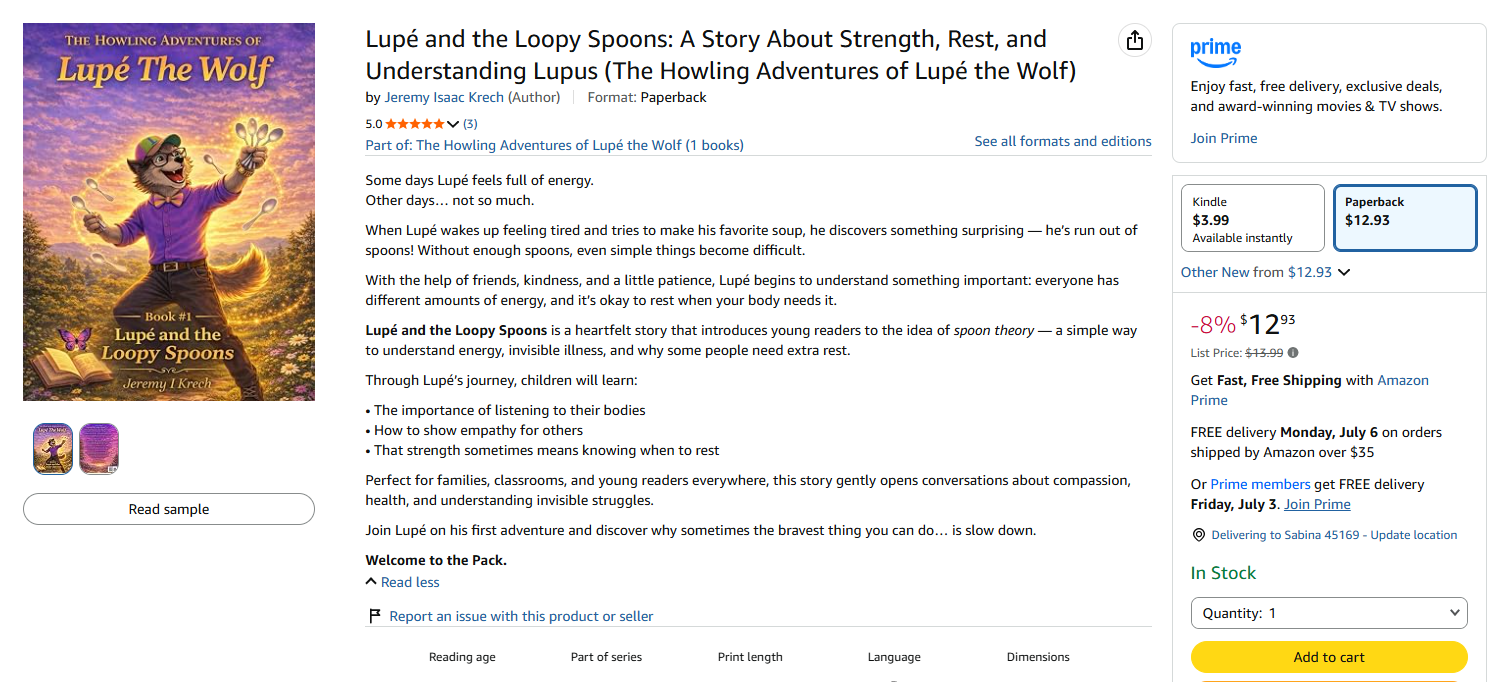Open the Quantity dropdown
This screenshot has height=682, width=1498.
1329,613
